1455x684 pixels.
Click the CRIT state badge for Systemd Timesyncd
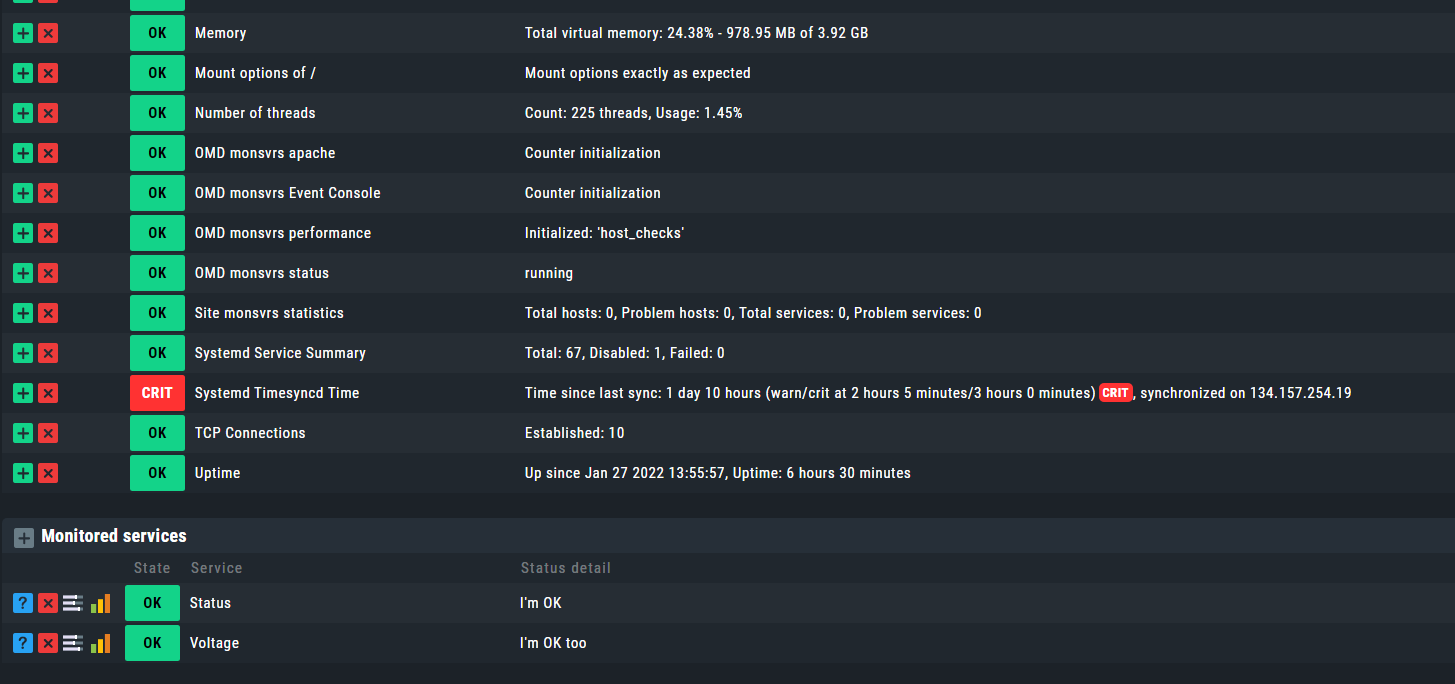[157, 393]
